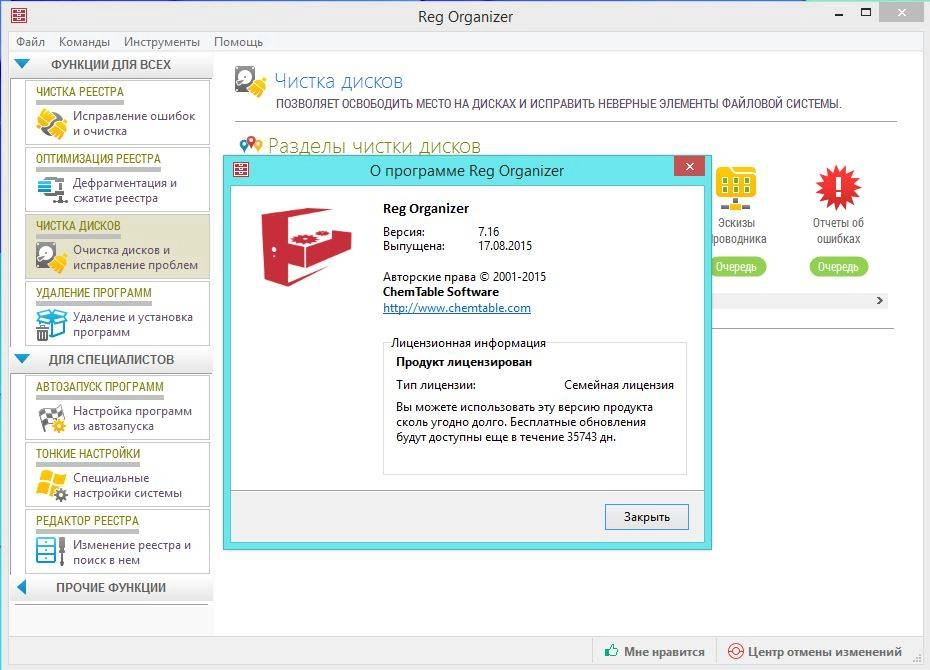Open the Инструменты menu
This screenshot has width=930, height=670.
[x=162, y=42]
